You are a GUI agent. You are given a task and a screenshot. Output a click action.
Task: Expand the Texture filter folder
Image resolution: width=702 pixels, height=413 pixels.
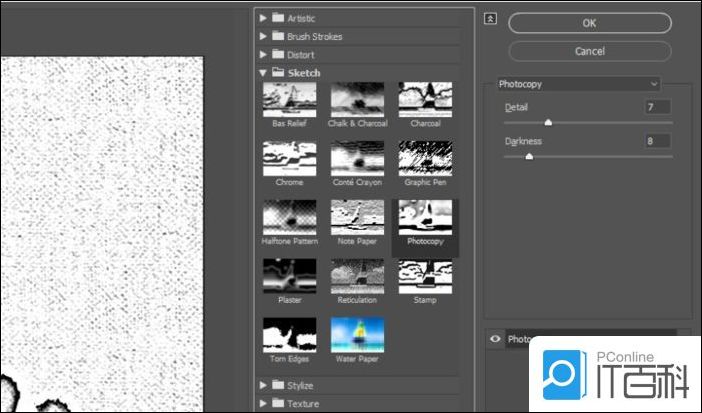tap(263, 404)
